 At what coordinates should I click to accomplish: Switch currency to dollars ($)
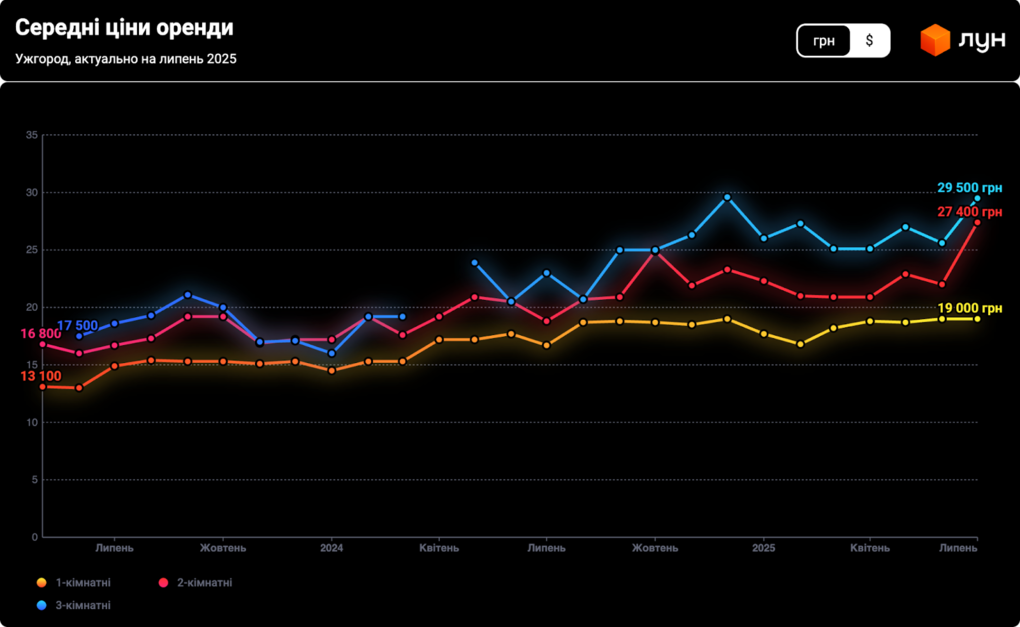(869, 41)
